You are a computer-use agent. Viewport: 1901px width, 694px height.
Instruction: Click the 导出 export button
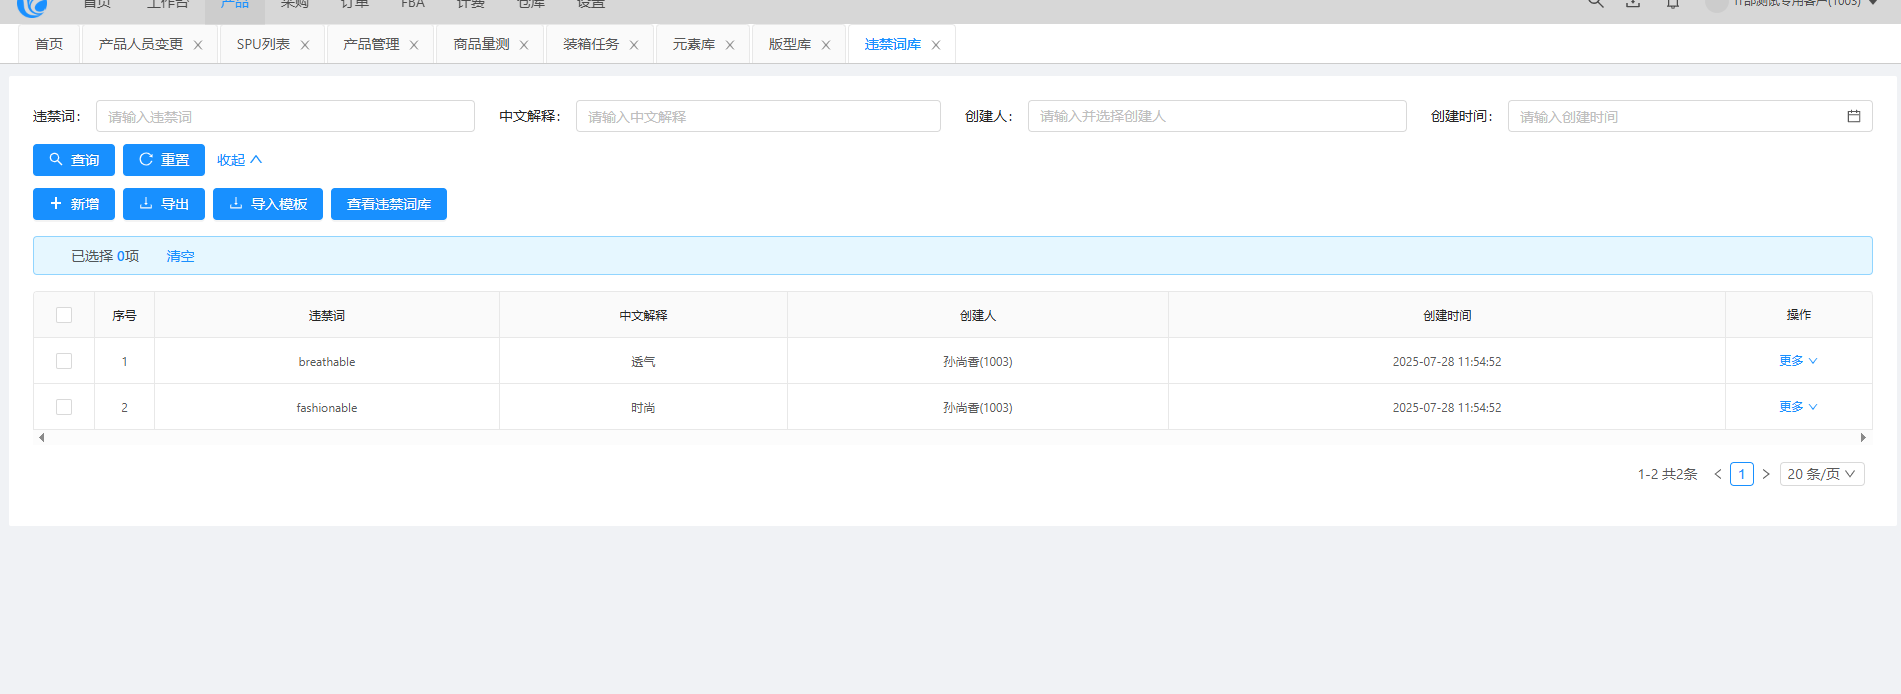tap(164, 204)
